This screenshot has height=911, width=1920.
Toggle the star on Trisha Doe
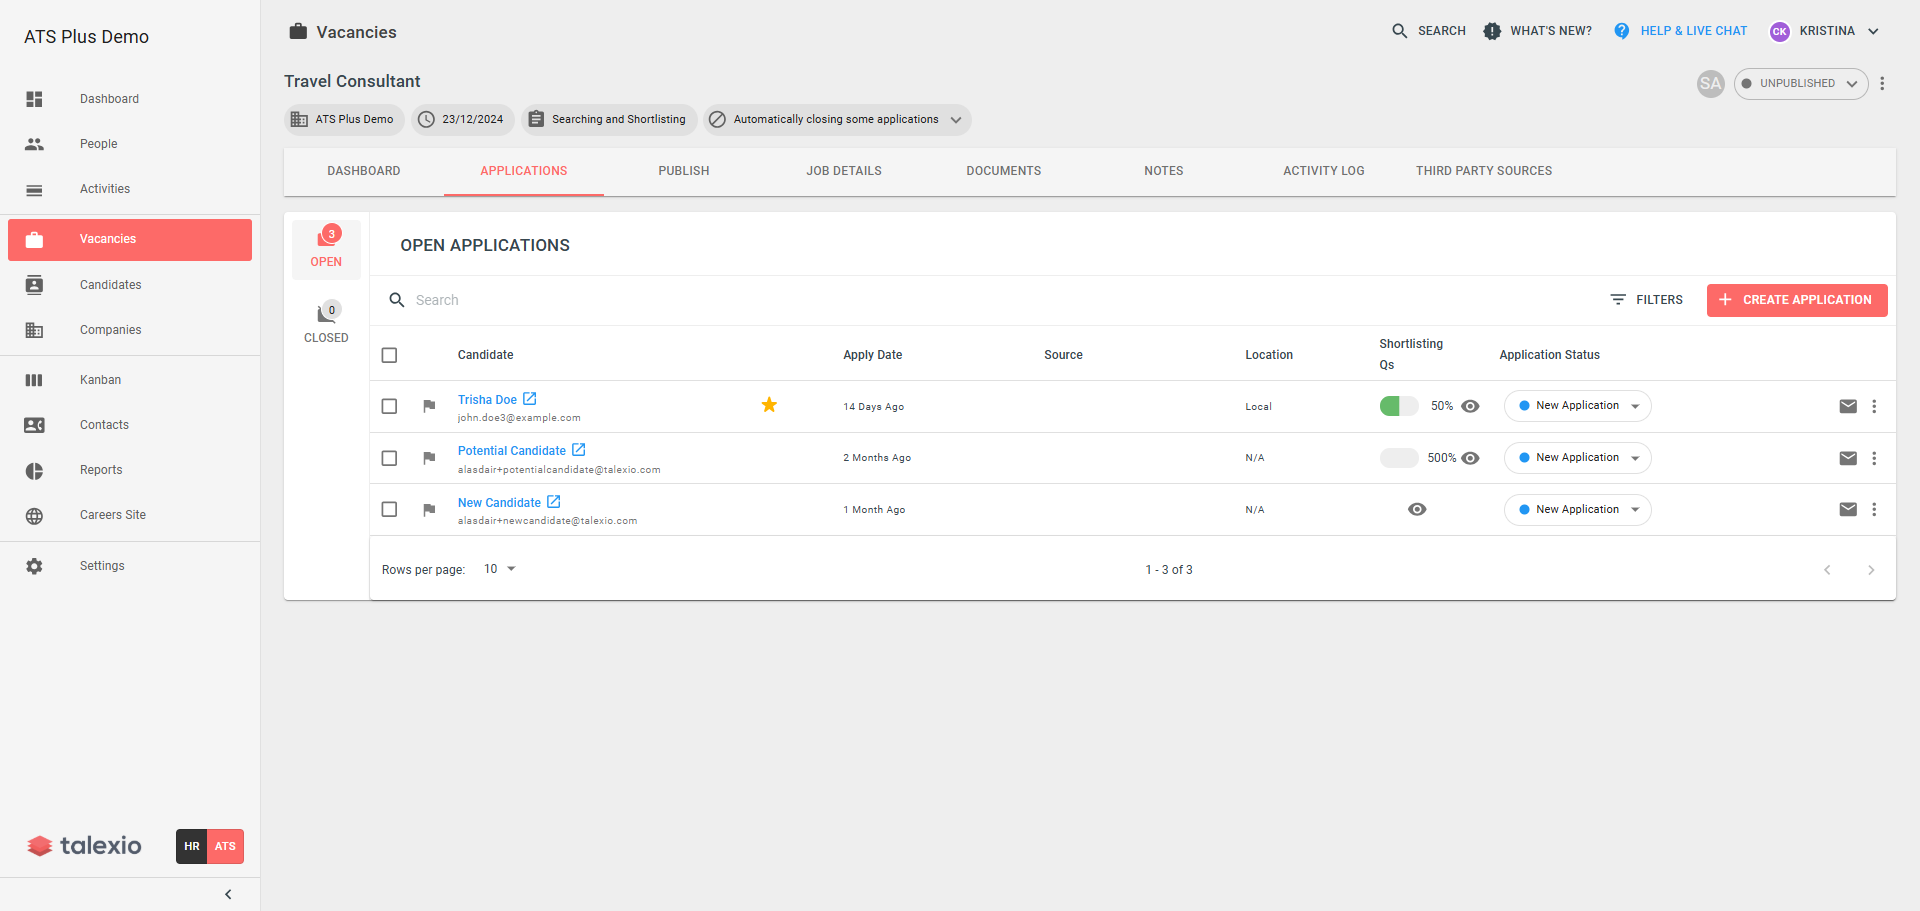pos(769,405)
